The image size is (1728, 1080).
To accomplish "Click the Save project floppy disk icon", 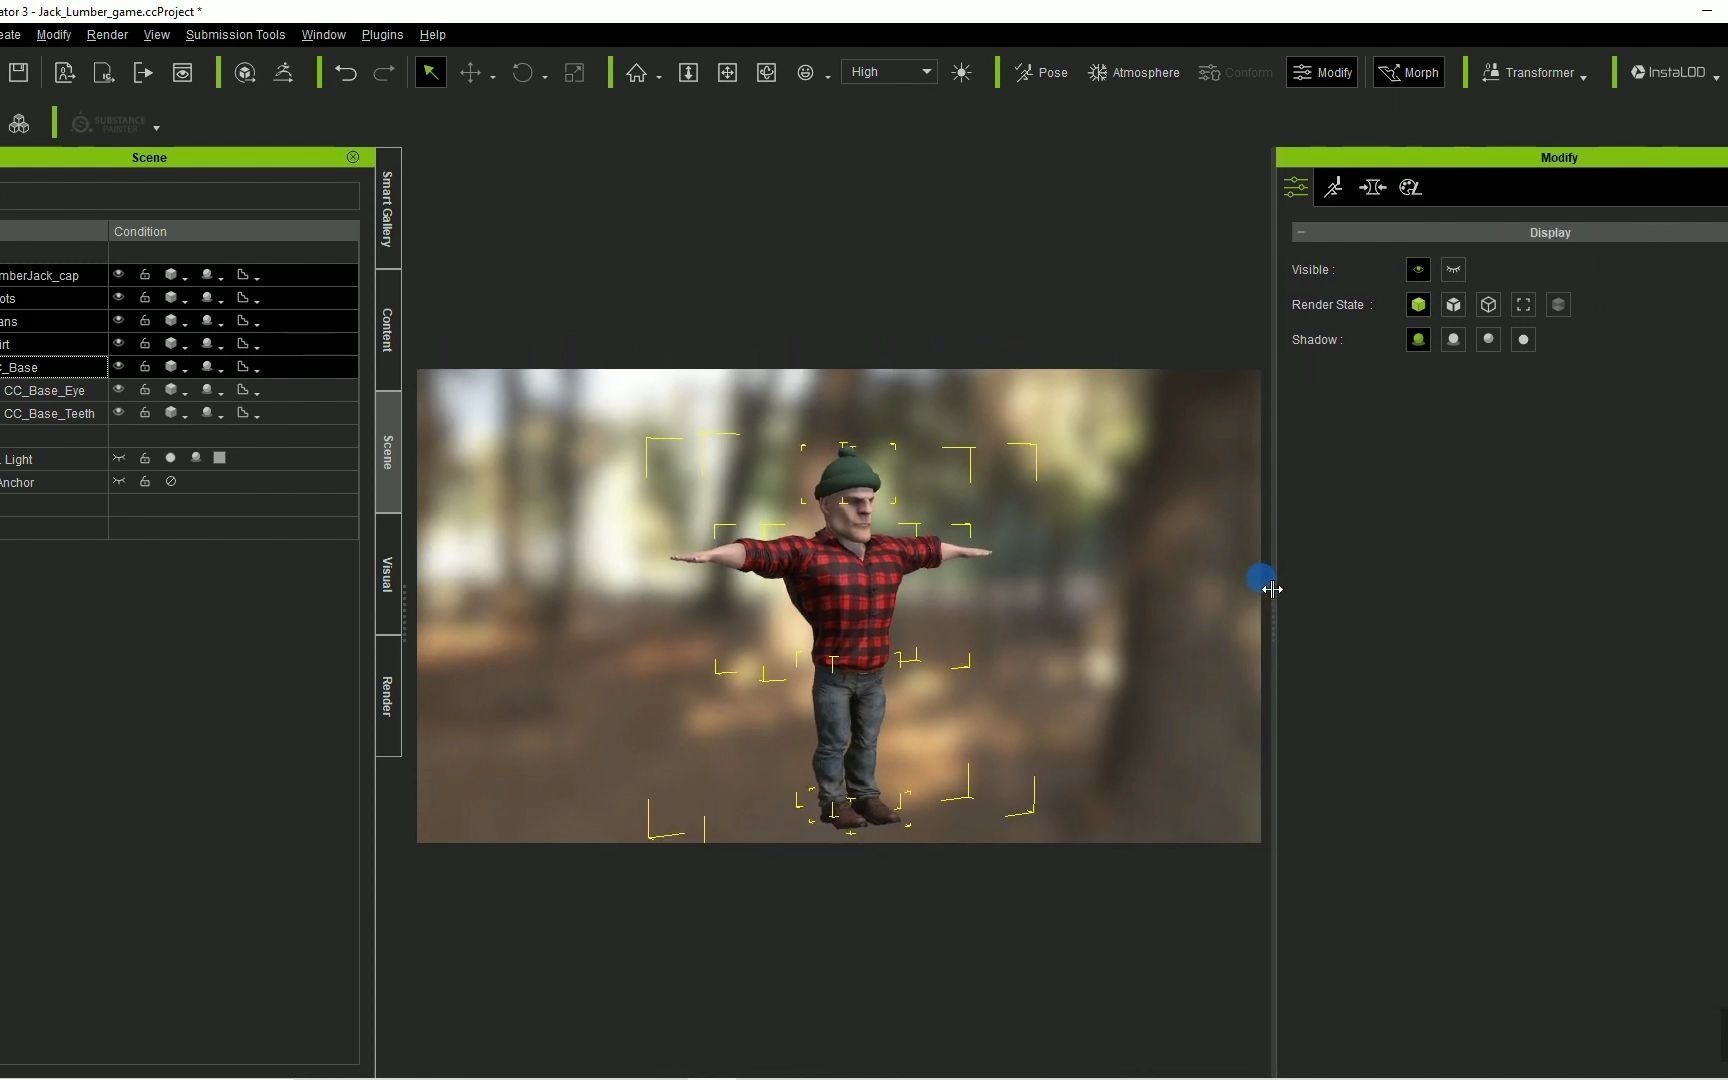I will [x=18, y=72].
